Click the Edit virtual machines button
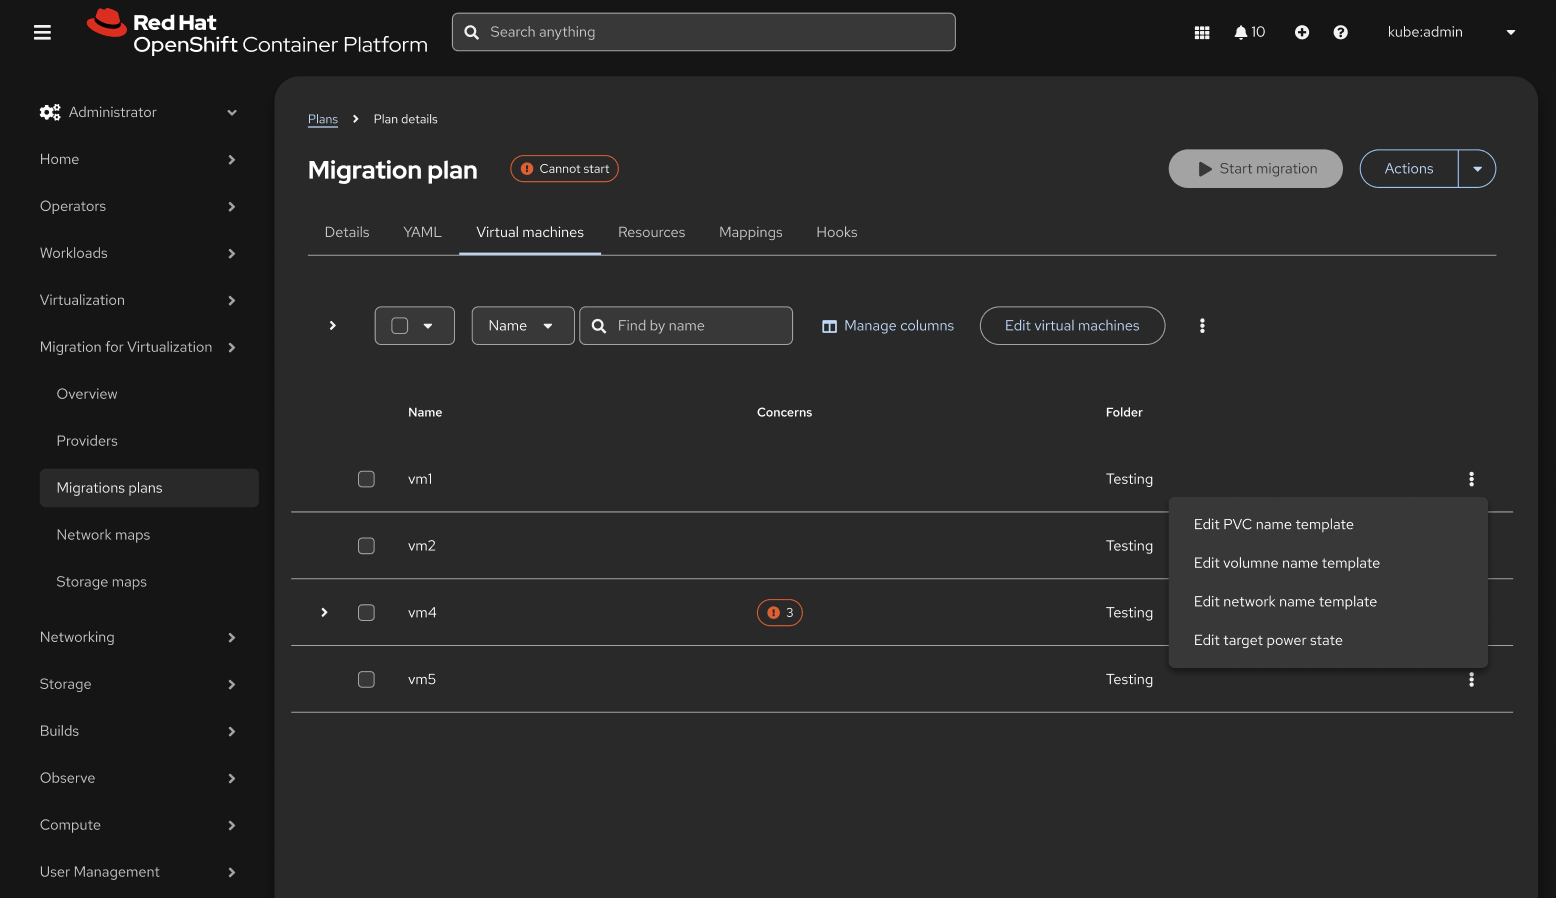The width and height of the screenshot is (1556, 898). 1071,326
